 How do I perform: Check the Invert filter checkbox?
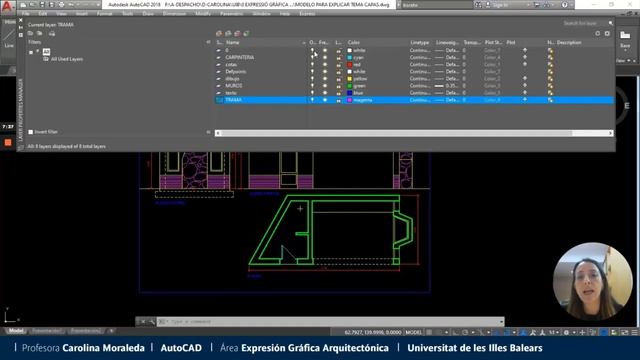point(31,132)
